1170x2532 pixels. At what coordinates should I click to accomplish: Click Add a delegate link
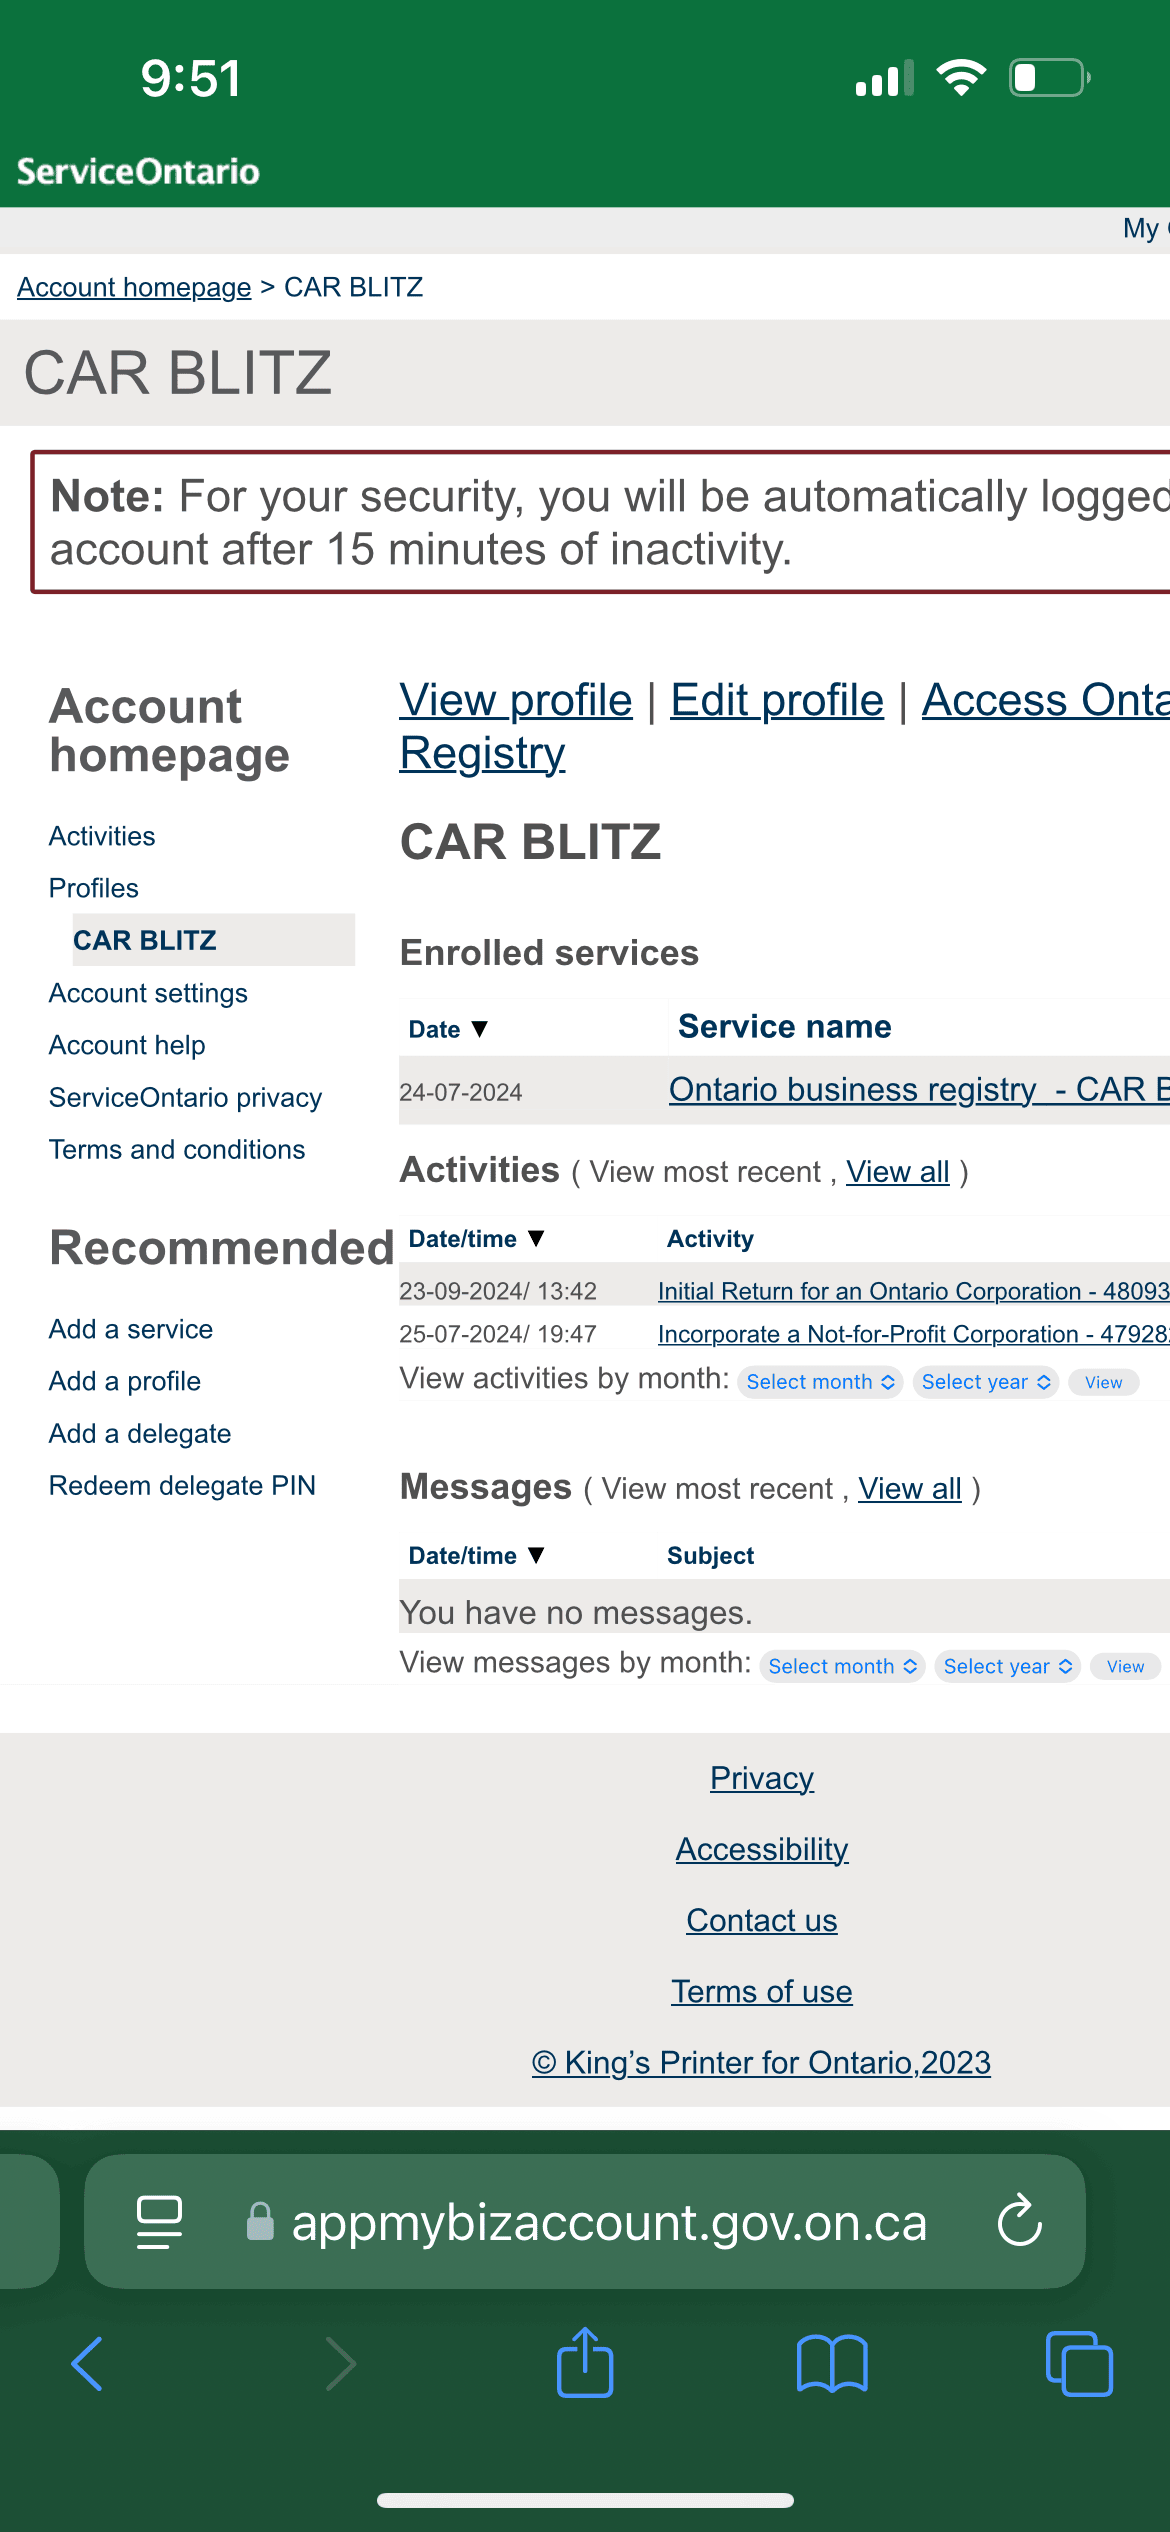pos(140,1434)
